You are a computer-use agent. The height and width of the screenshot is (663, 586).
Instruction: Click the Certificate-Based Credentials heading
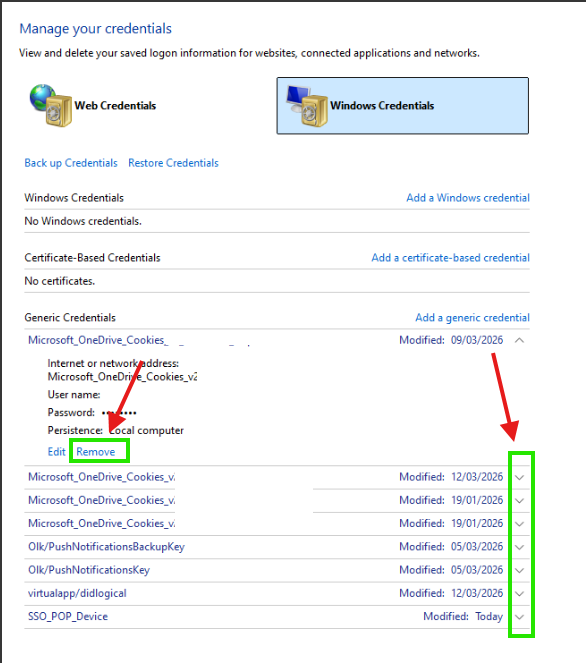pyautogui.click(x=92, y=258)
